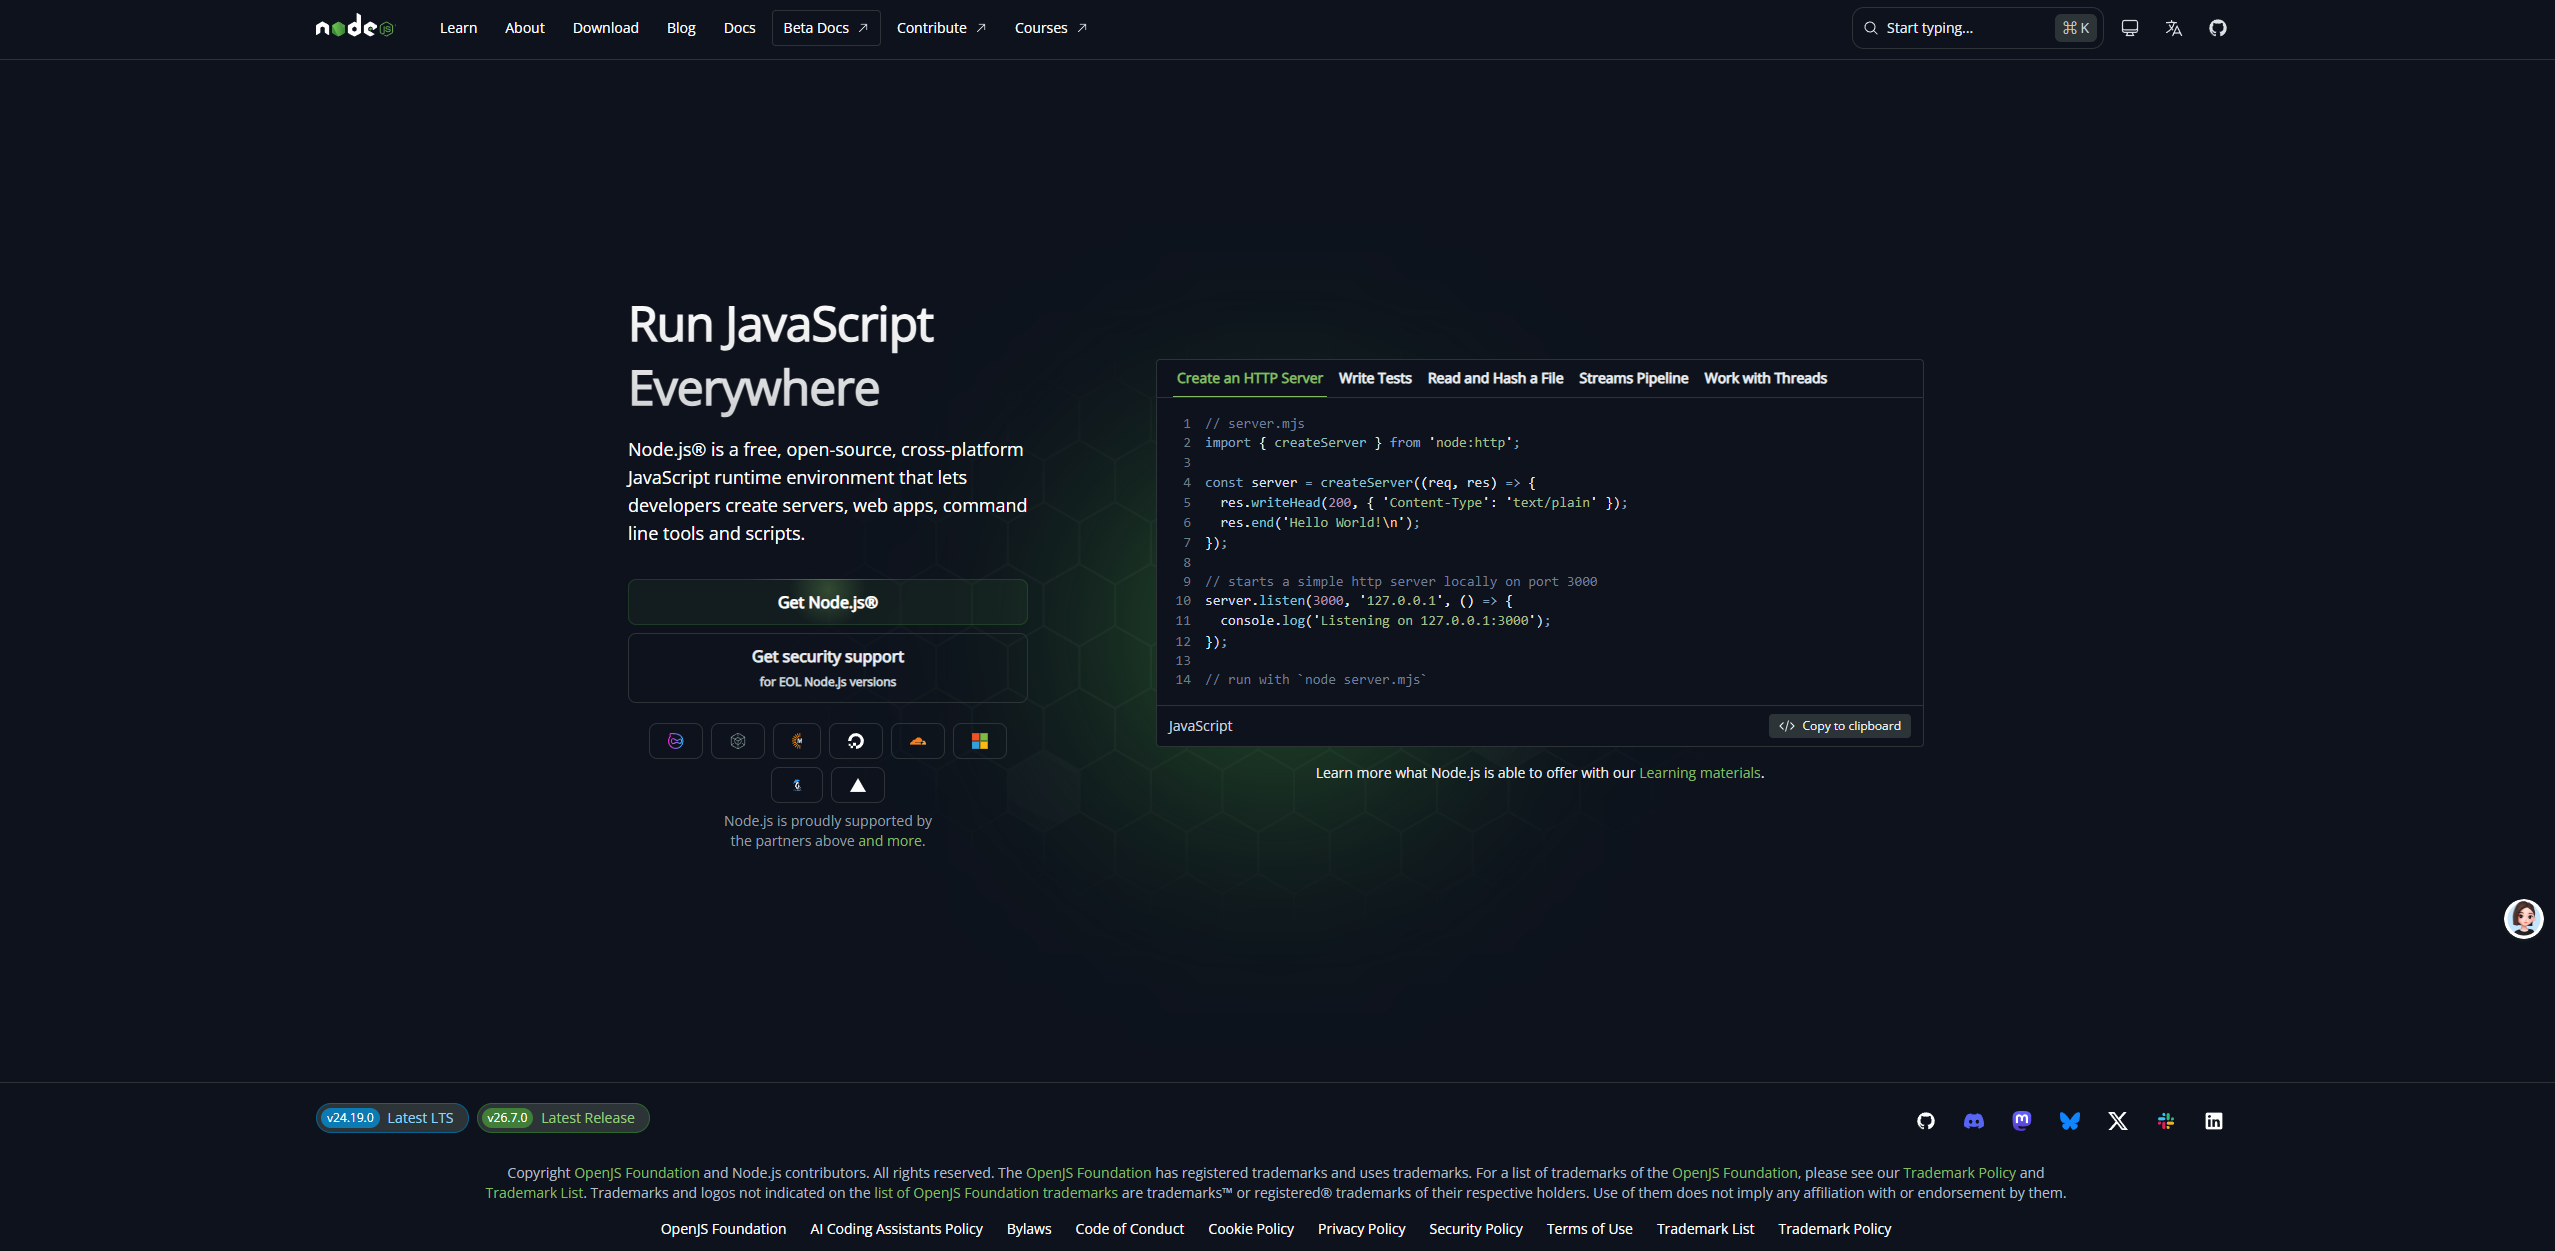Open the X social icon in the footer
The height and width of the screenshot is (1251, 2555).
(2118, 1121)
